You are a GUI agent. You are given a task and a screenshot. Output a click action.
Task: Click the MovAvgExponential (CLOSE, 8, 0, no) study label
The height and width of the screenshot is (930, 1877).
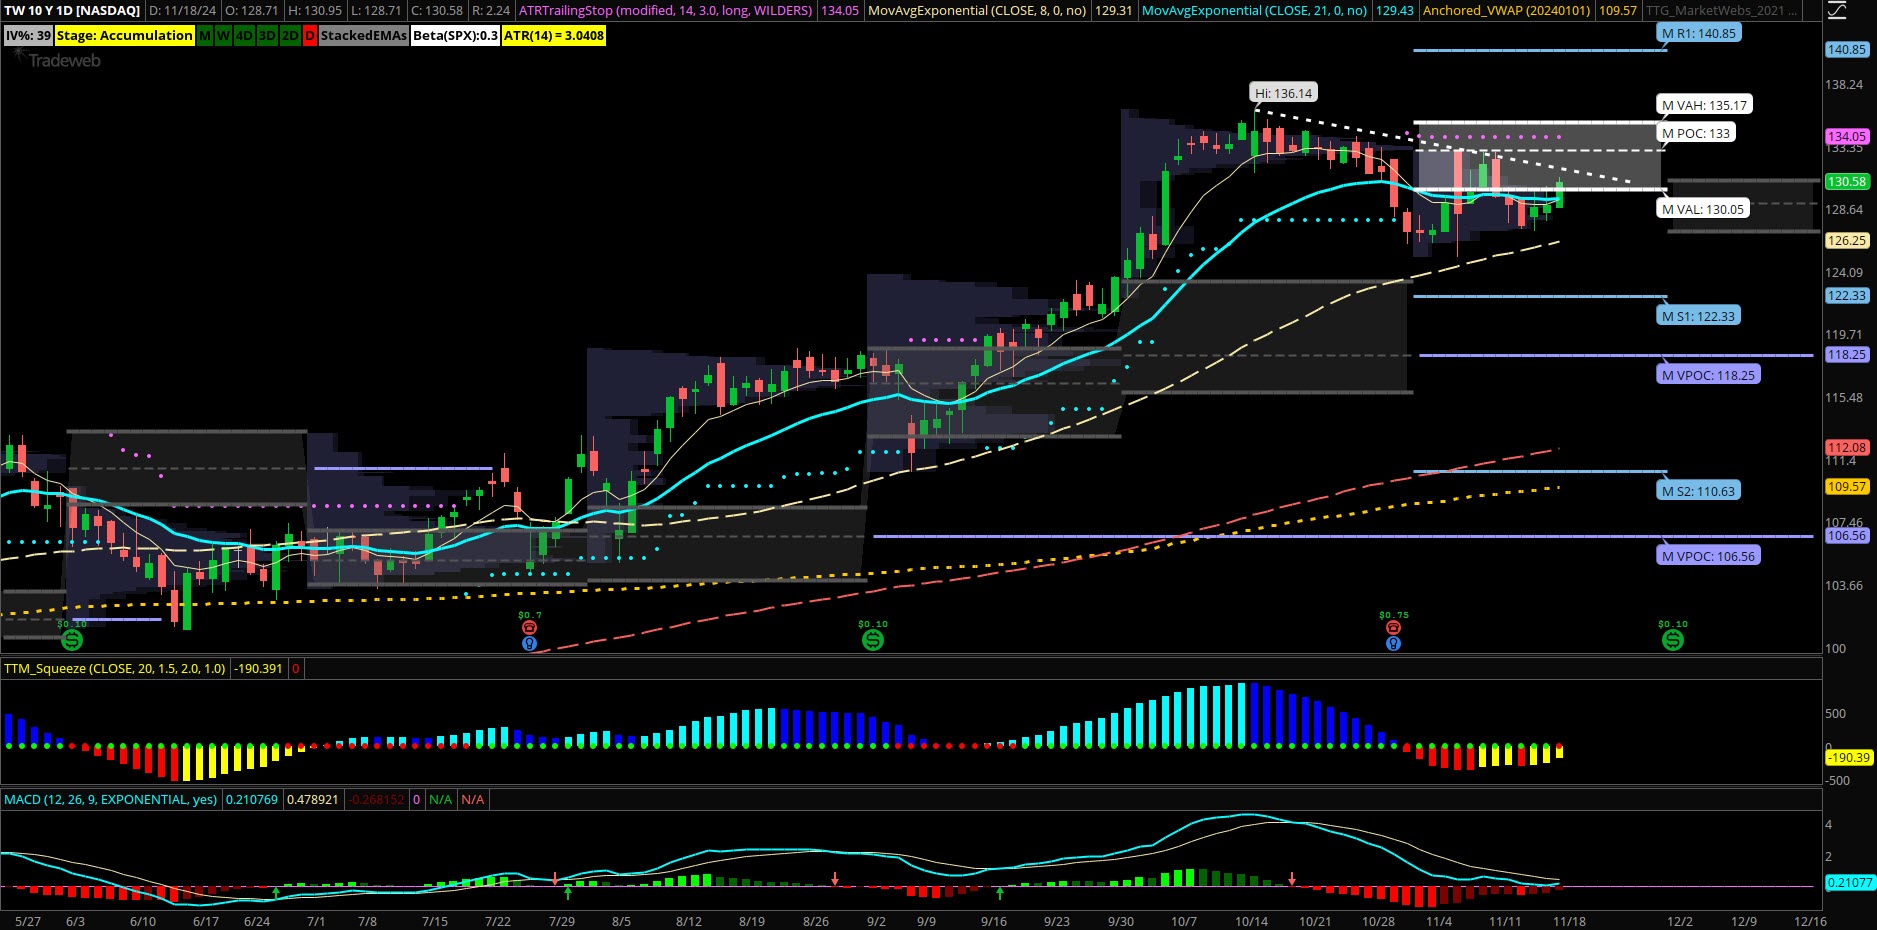(x=977, y=10)
